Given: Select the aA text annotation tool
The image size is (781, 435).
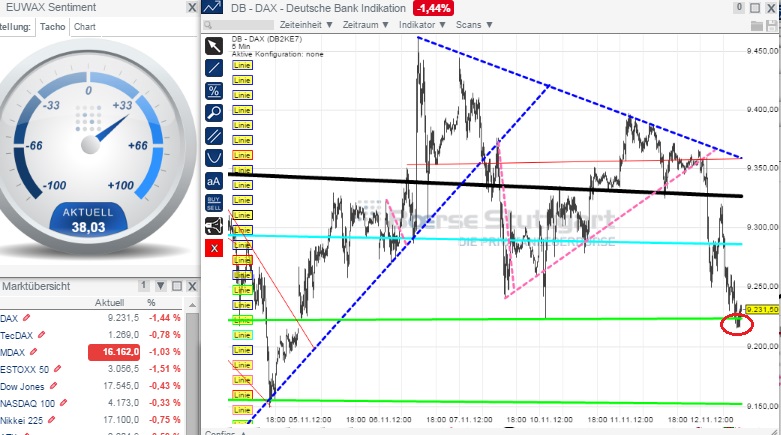Looking at the screenshot, I should coord(214,181).
